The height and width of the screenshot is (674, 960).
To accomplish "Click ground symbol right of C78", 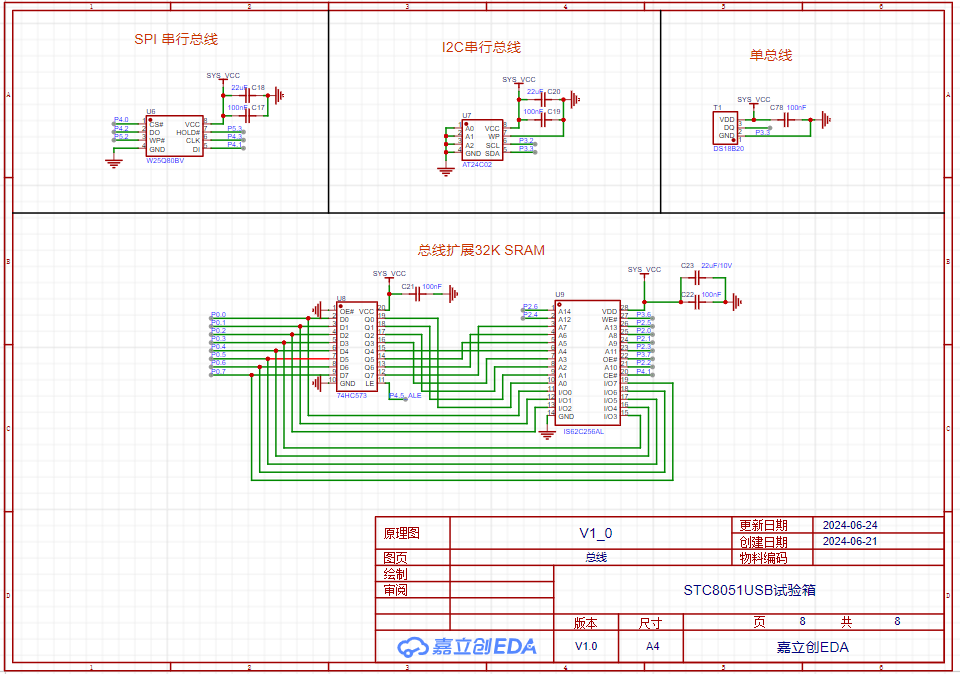I will click(x=826, y=119).
